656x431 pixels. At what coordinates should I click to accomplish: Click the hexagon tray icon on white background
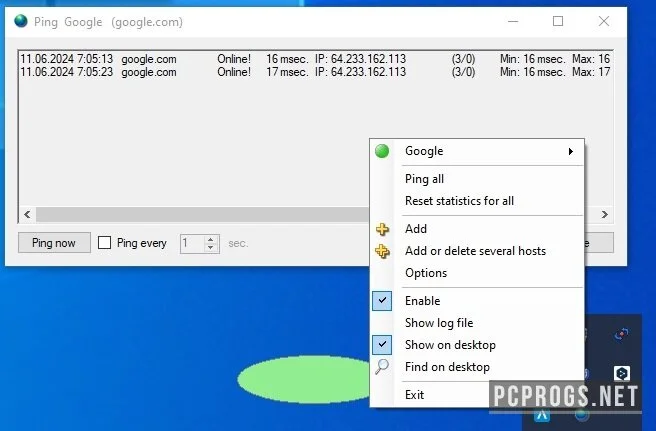[622, 373]
